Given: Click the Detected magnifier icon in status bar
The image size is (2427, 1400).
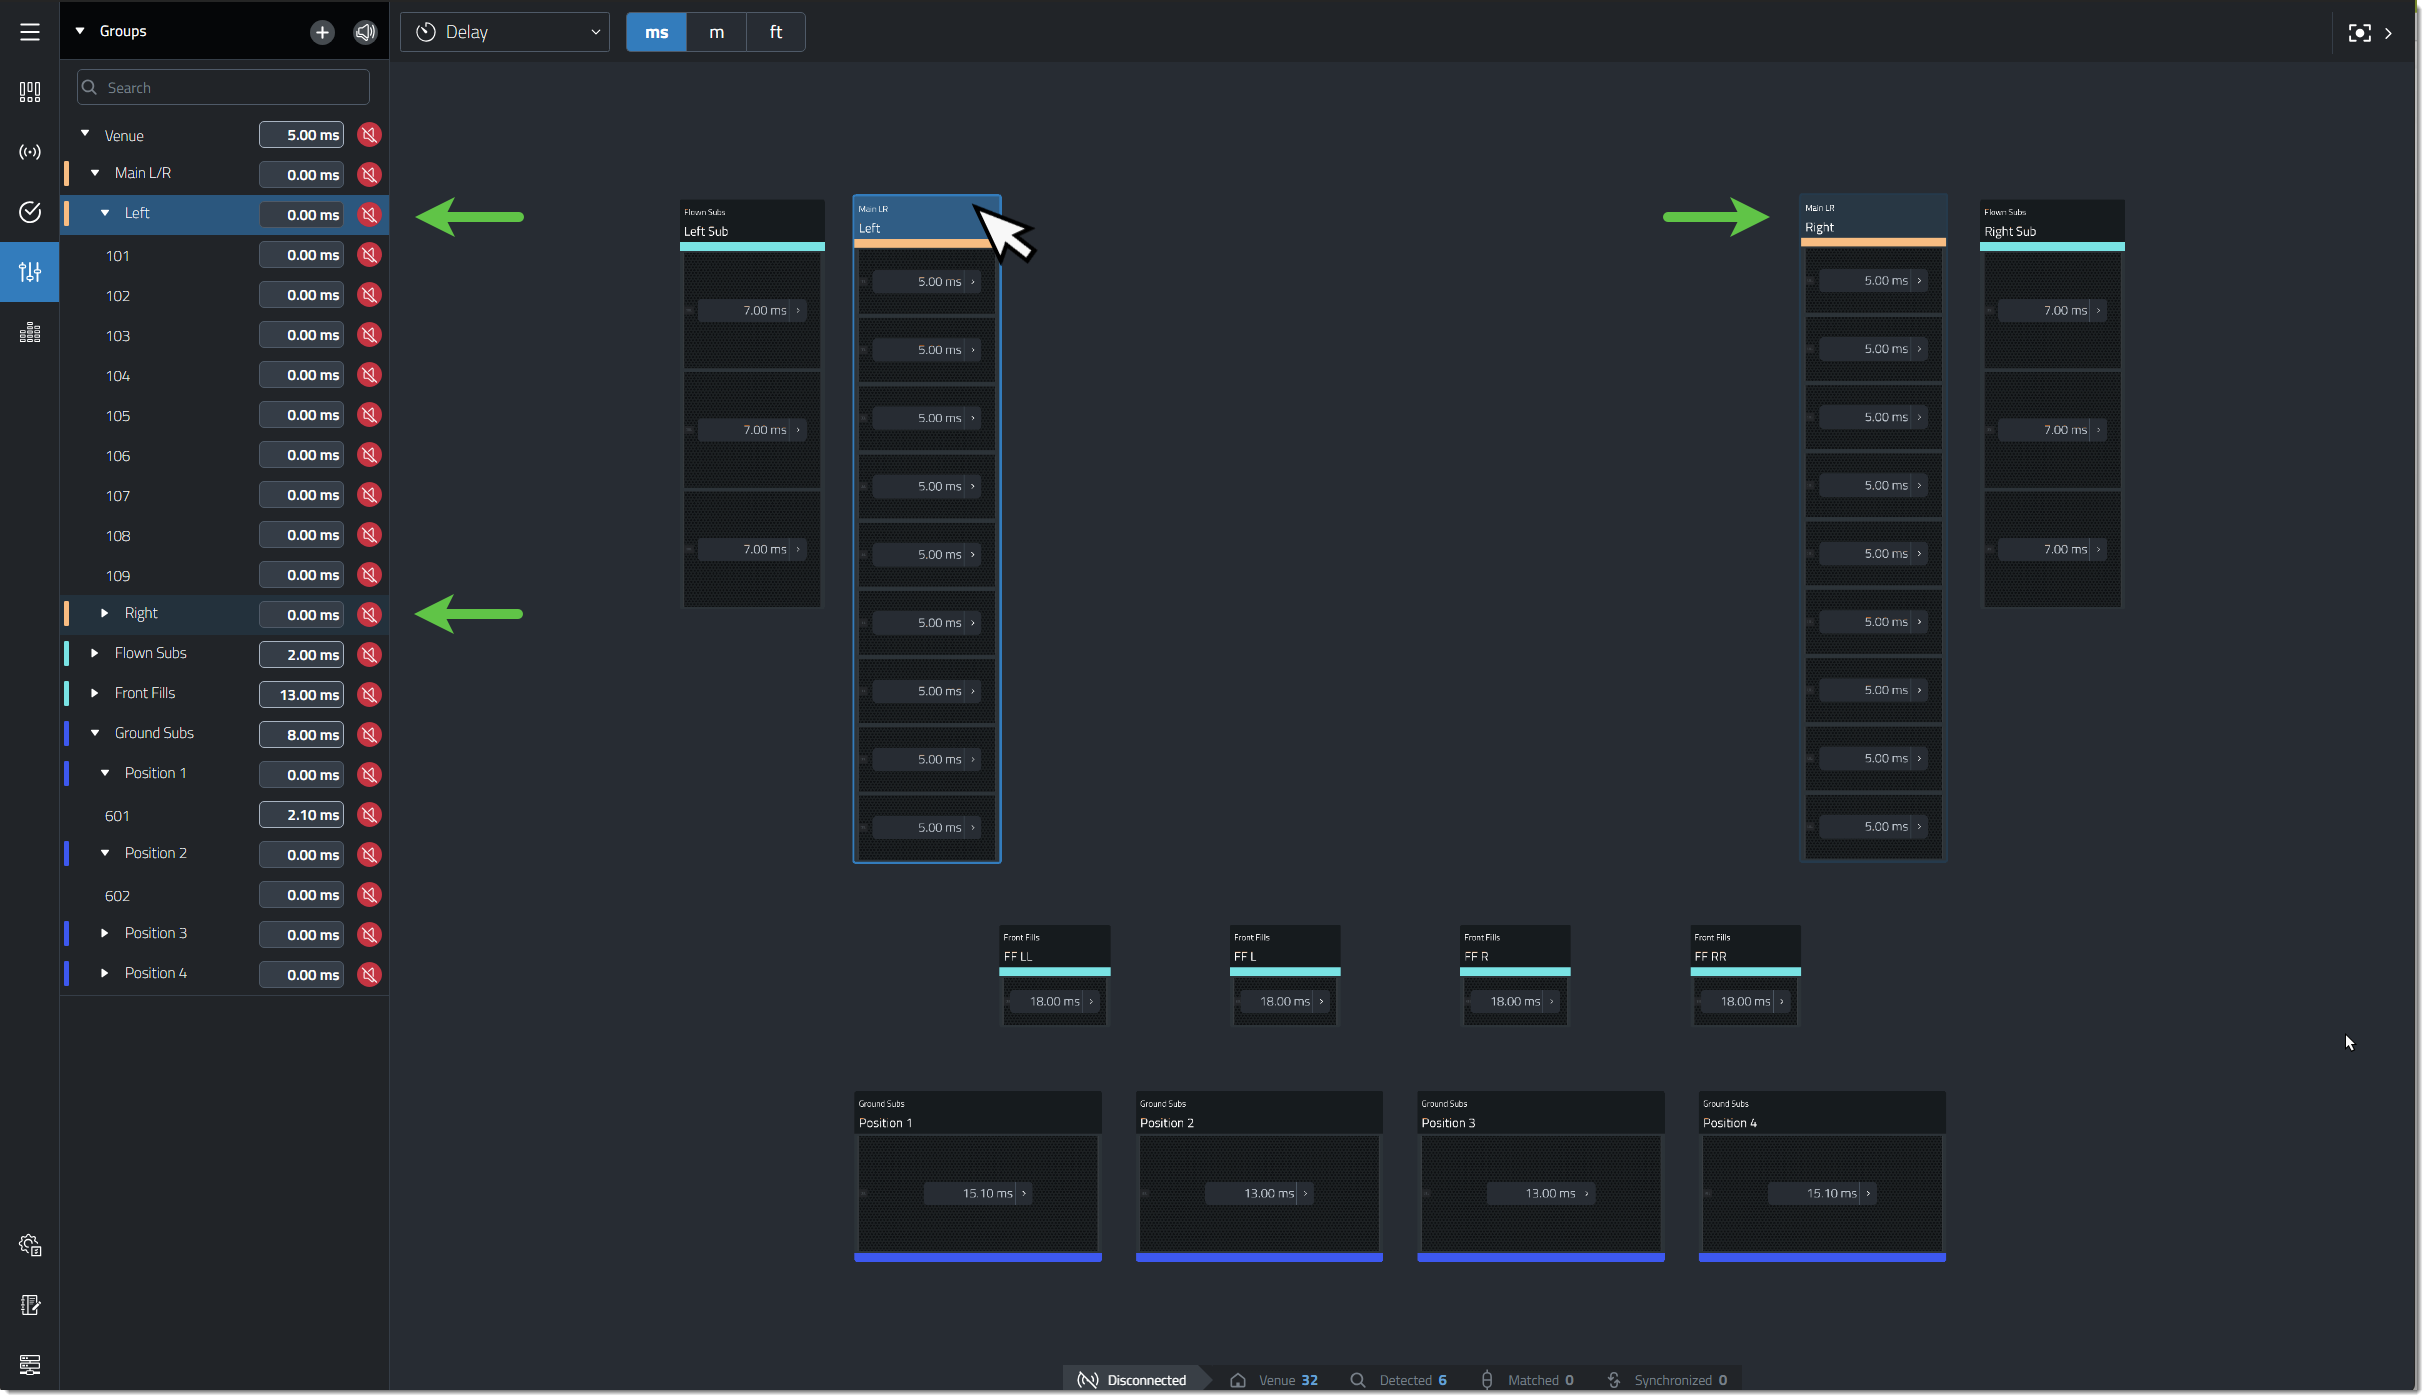Looking at the screenshot, I should (x=1357, y=1380).
